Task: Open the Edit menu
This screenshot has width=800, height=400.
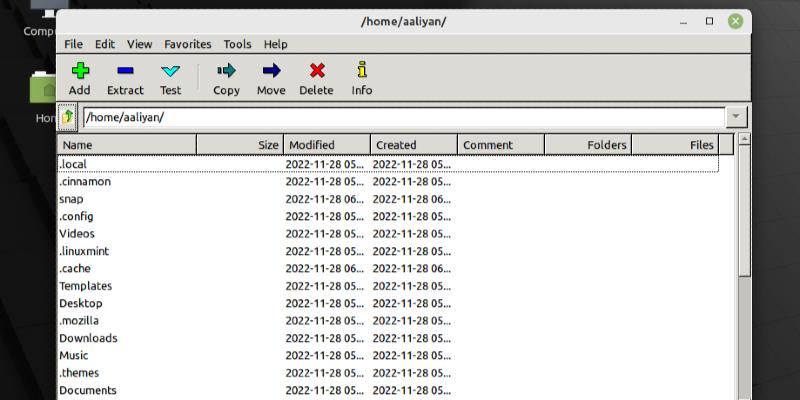Action: pos(105,44)
